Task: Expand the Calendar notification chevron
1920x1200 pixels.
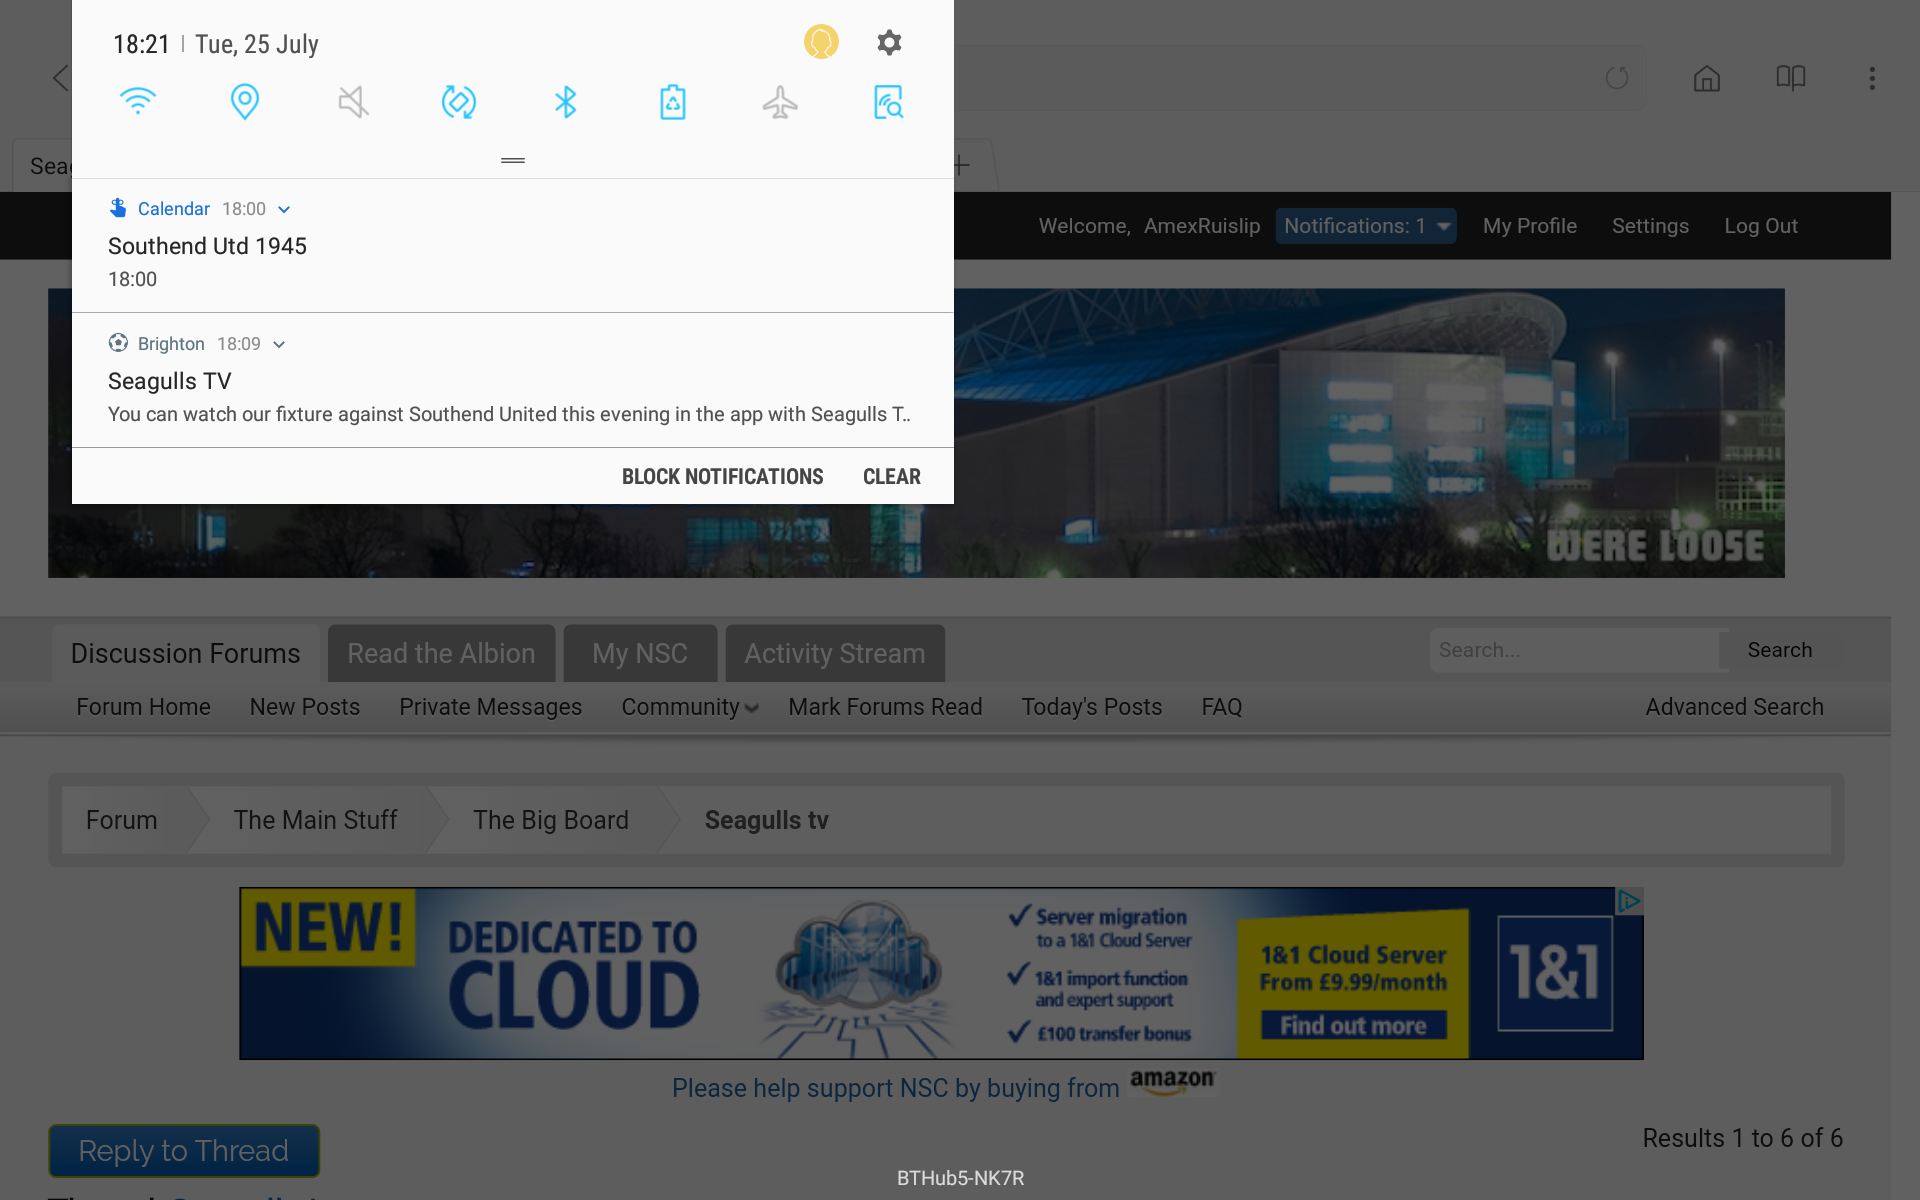Action: [x=284, y=209]
